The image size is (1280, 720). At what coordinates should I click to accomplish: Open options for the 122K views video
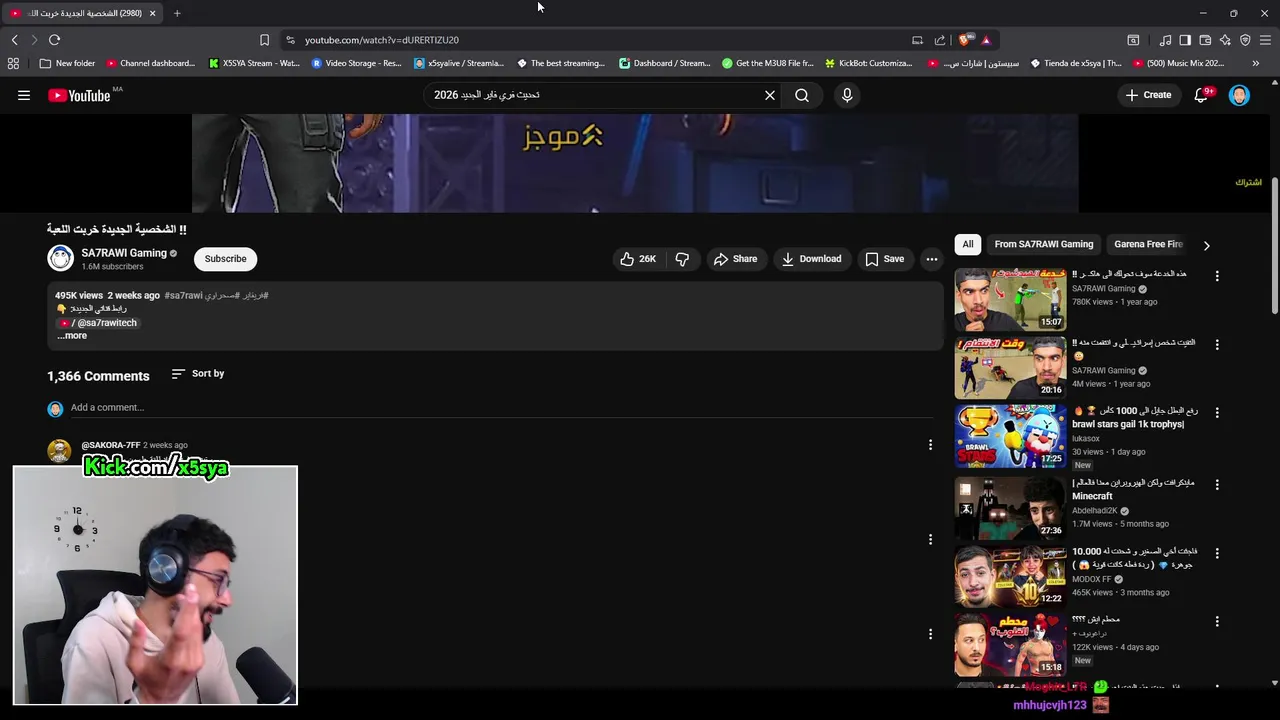pyautogui.click(x=1217, y=622)
